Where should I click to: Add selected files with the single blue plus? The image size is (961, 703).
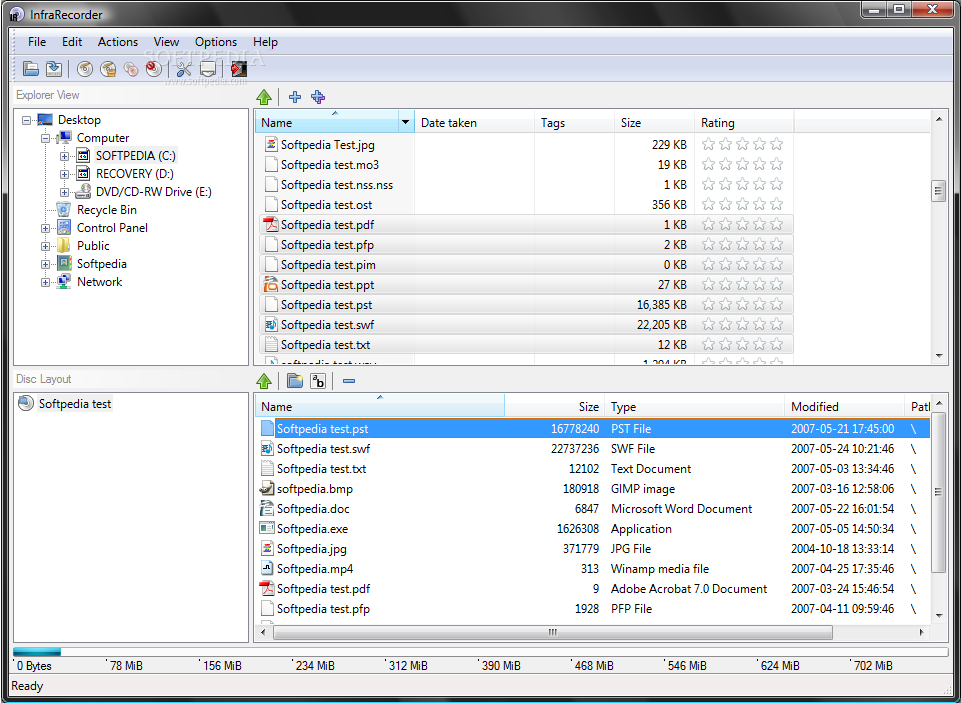point(295,97)
